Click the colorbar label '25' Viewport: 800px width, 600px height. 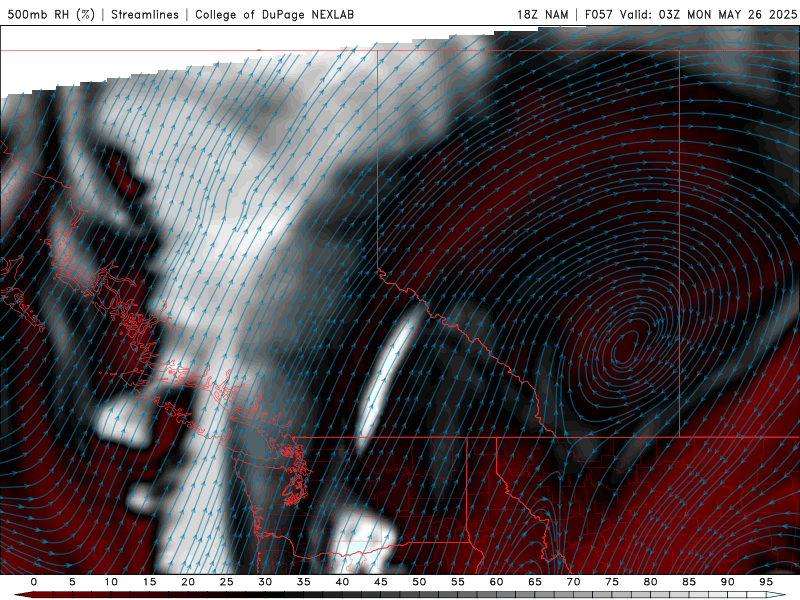(227, 582)
